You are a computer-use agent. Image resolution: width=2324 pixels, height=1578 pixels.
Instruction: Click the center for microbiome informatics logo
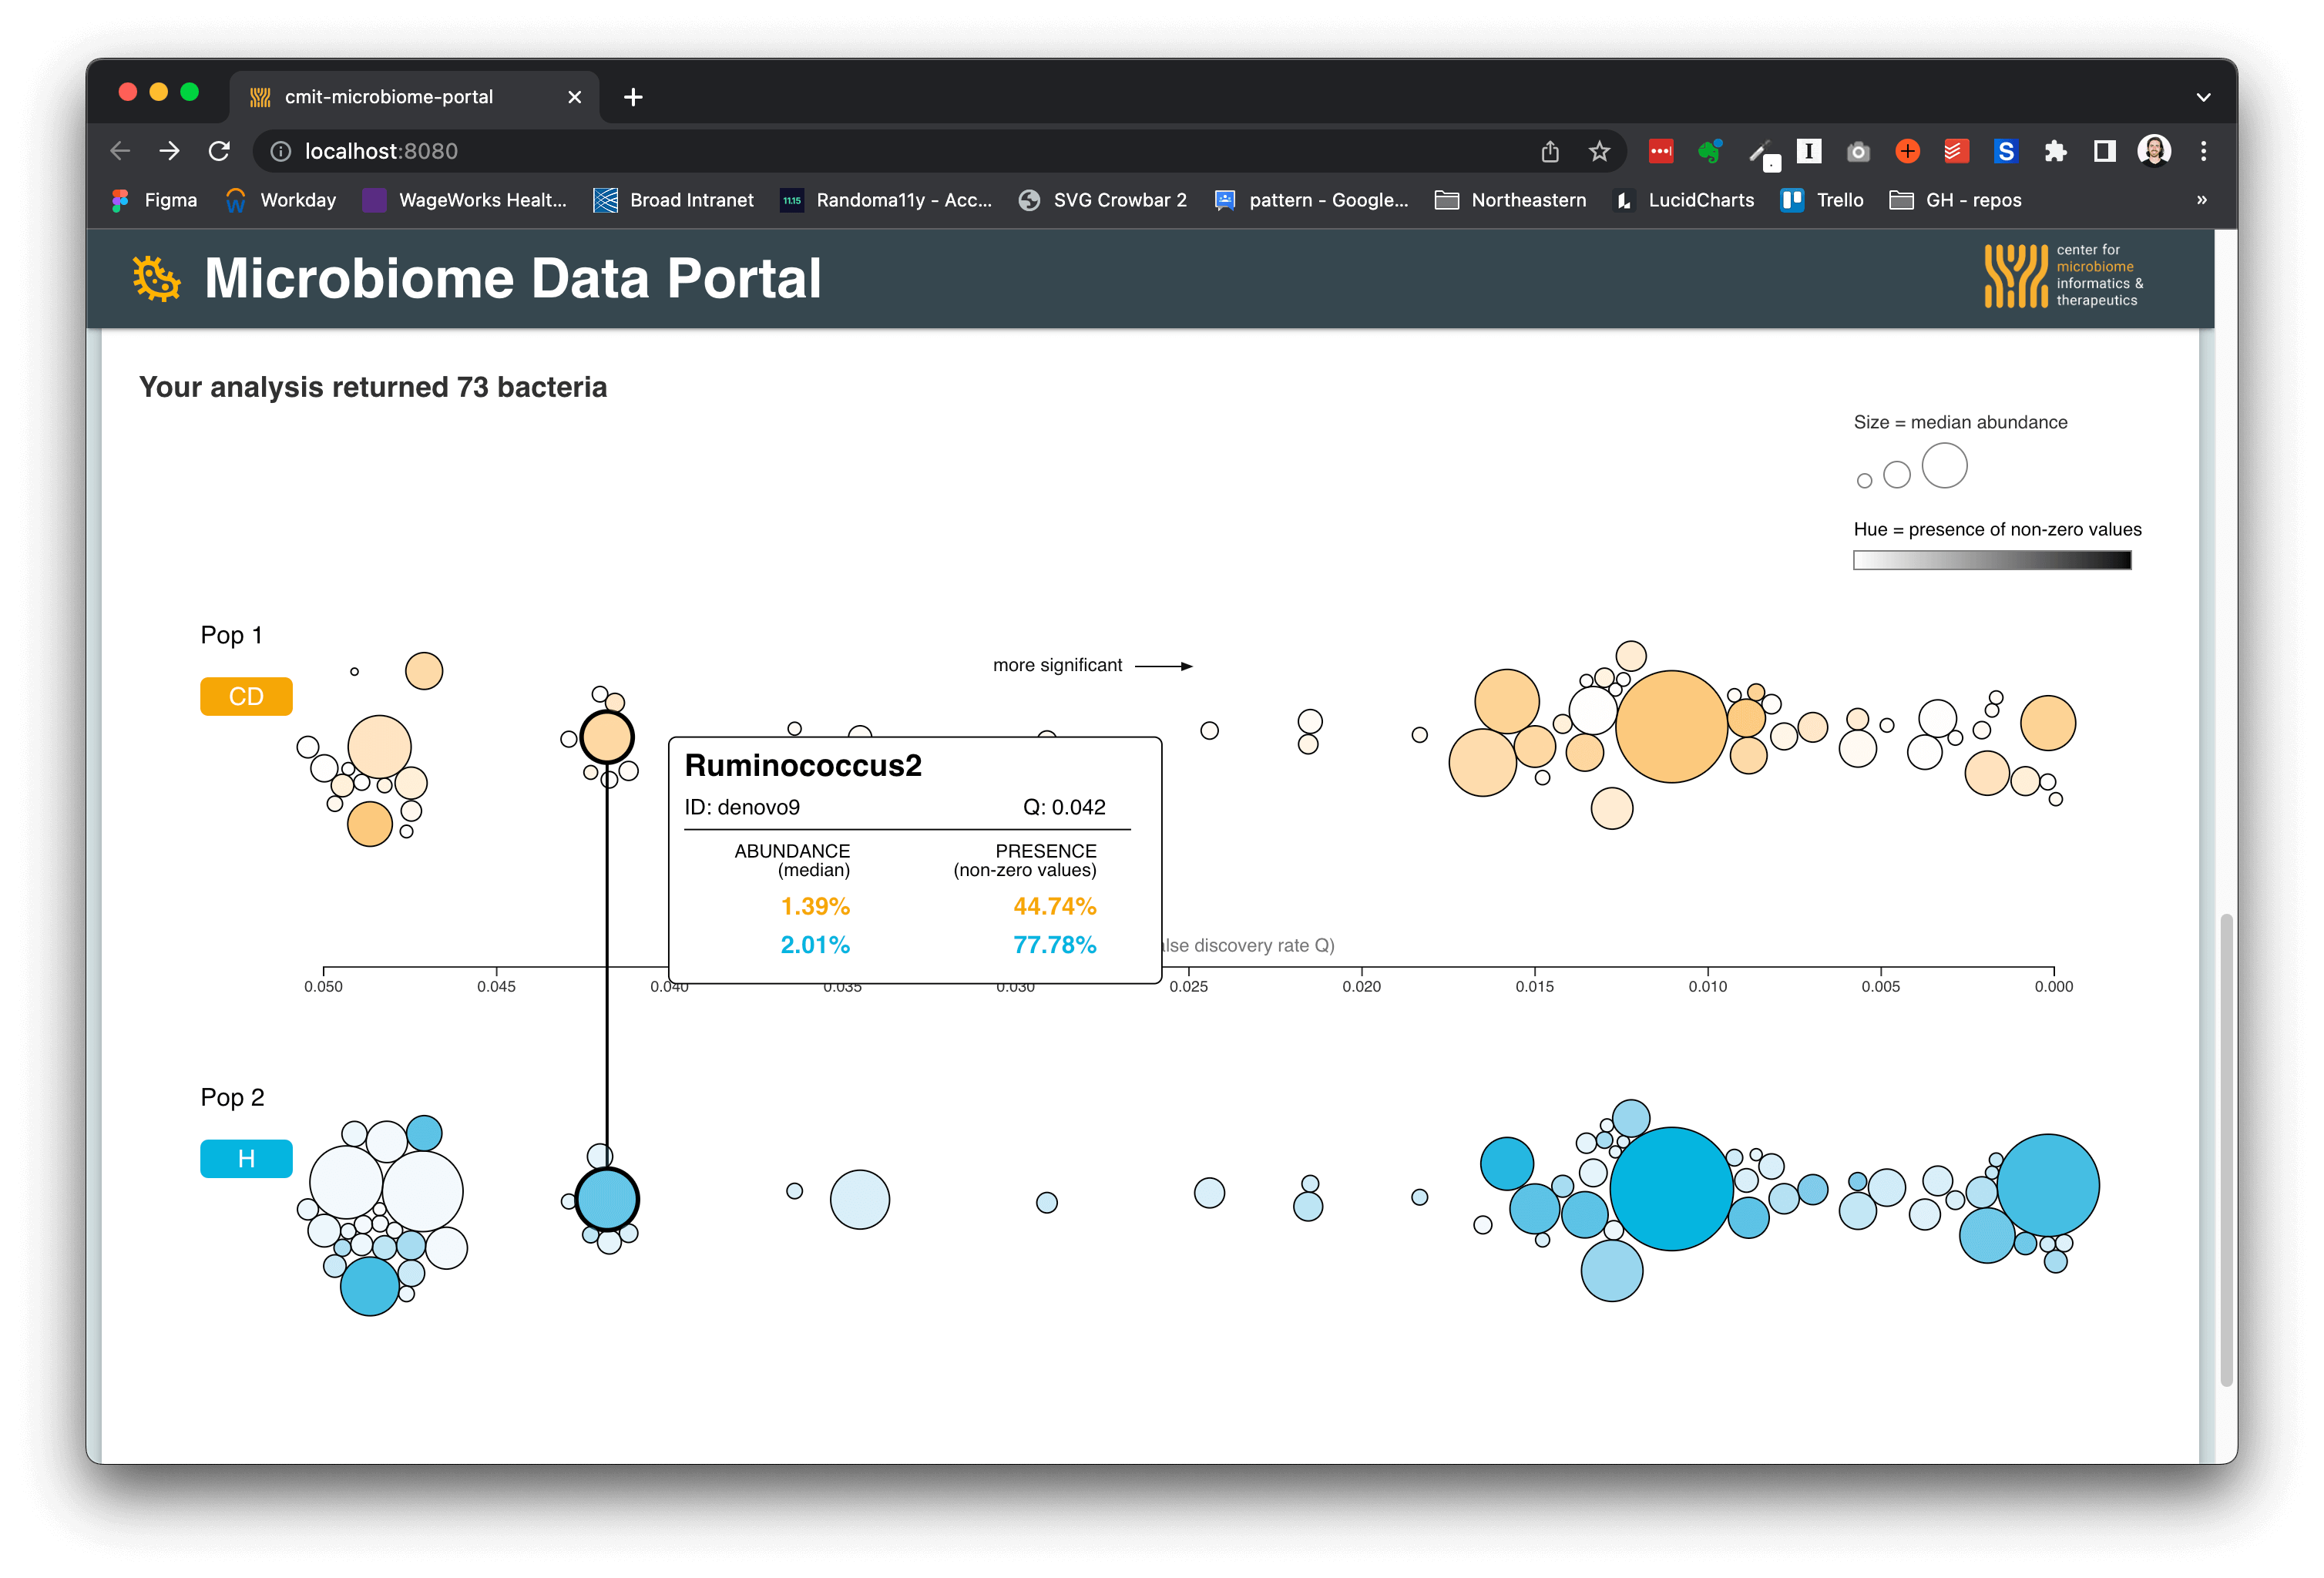click(x=2065, y=275)
